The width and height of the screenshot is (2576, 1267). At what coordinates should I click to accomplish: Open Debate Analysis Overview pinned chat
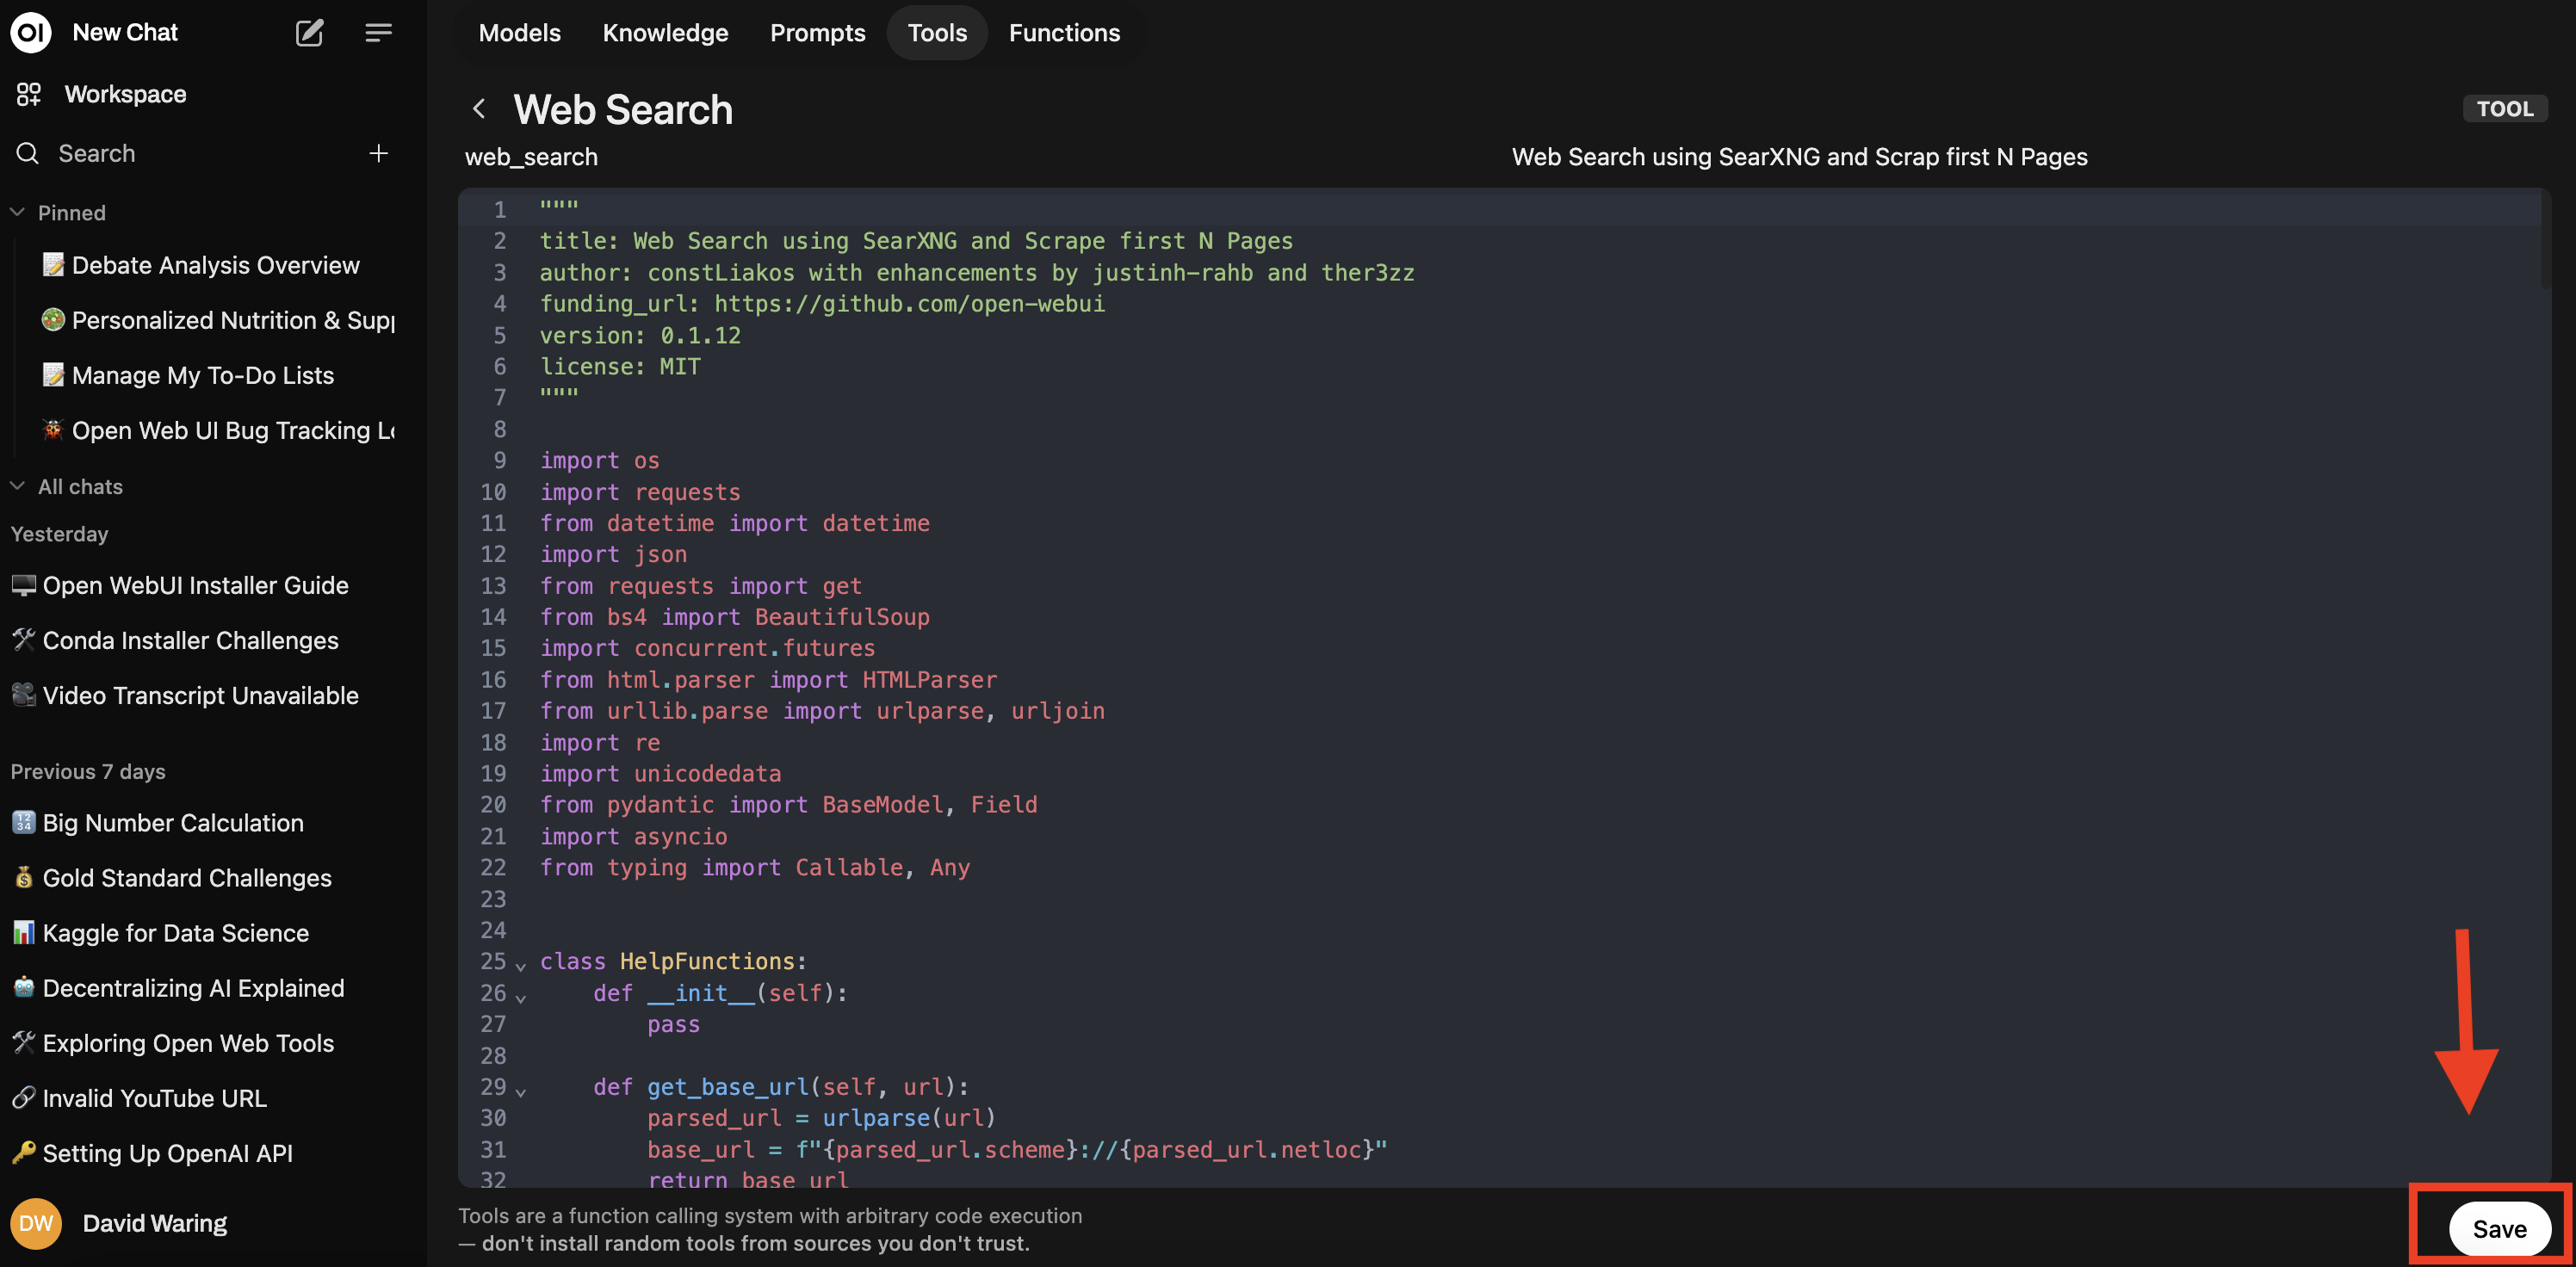[x=215, y=265]
